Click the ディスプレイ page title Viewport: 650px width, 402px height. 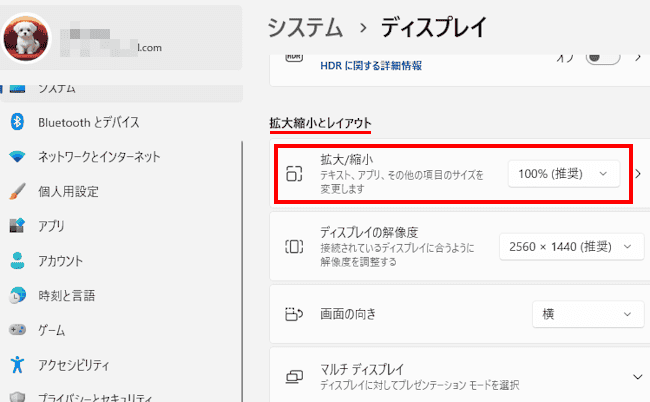click(x=434, y=28)
